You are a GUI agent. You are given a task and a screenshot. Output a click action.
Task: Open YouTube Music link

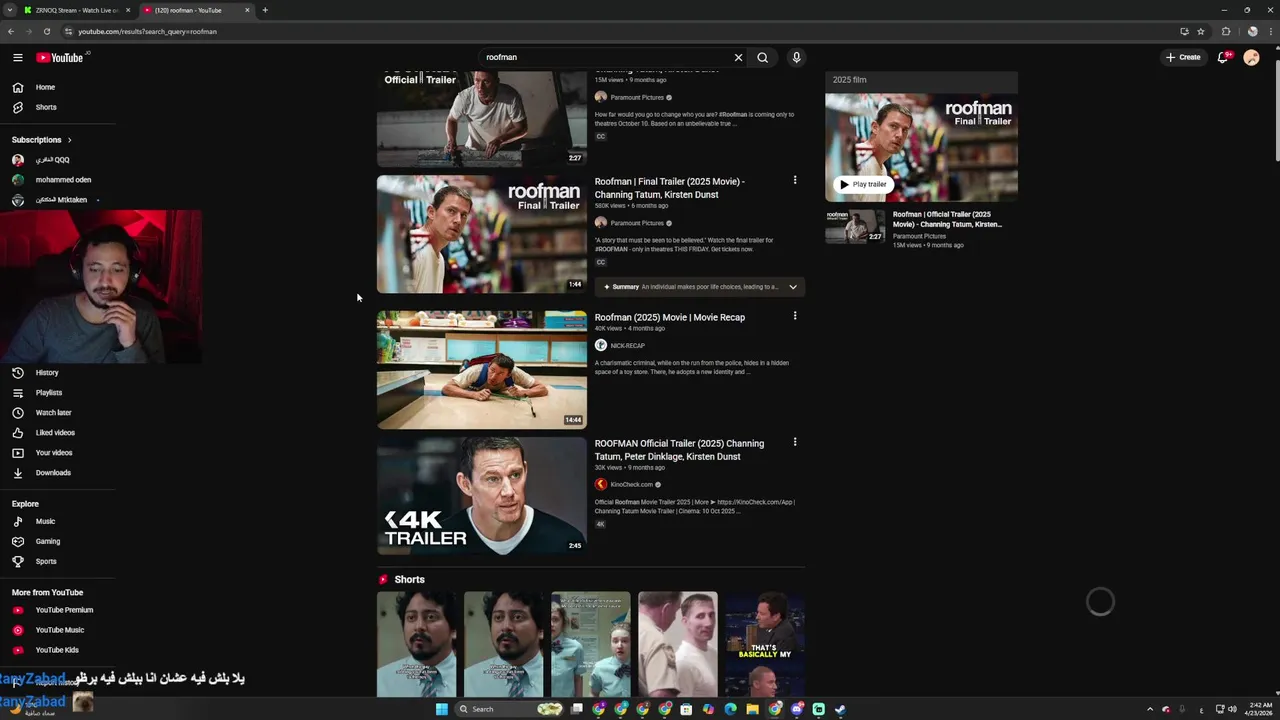point(58,630)
